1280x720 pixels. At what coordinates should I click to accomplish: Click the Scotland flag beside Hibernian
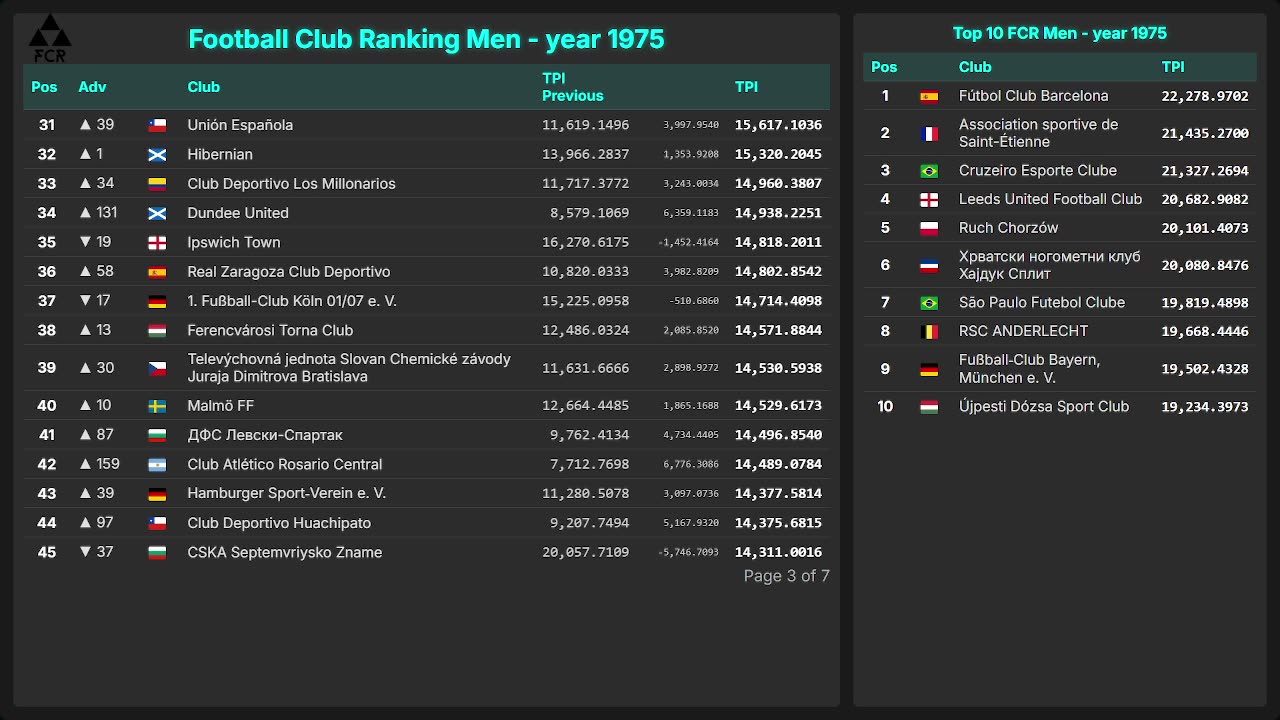tap(157, 154)
